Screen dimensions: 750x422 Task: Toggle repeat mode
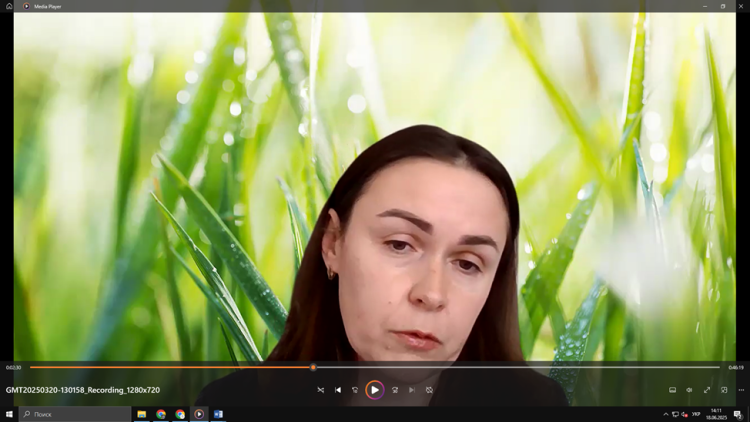[x=429, y=390]
